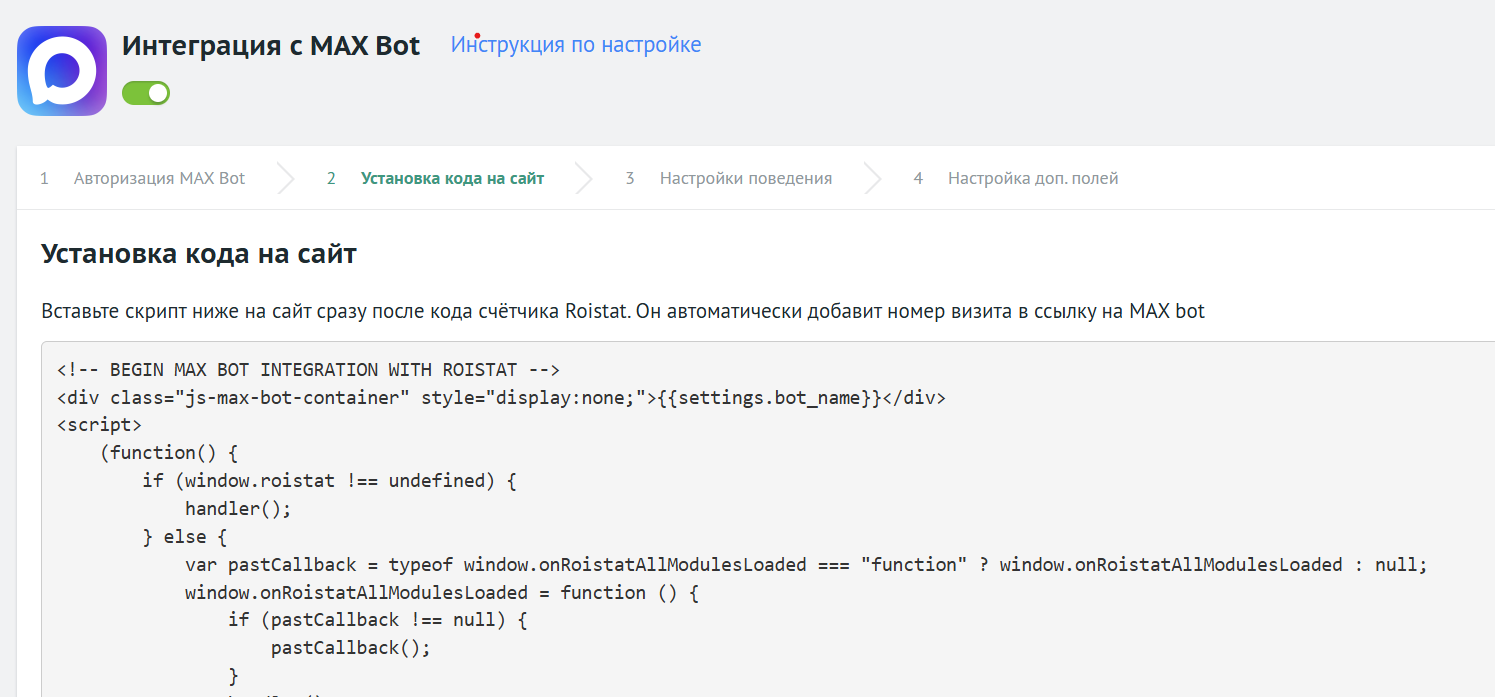Select the Установка кода на сайт step
The height and width of the screenshot is (697, 1495).
[452, 179]
